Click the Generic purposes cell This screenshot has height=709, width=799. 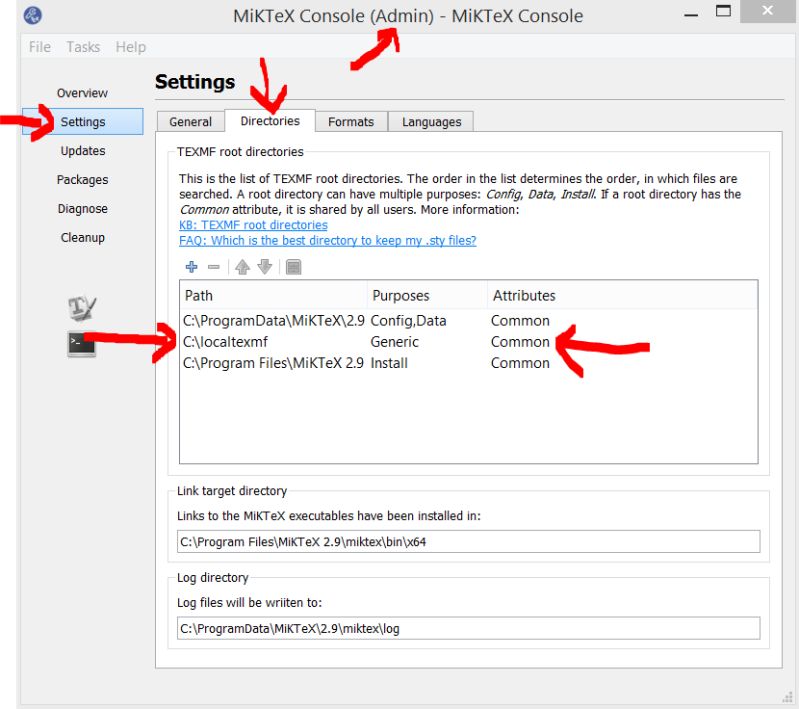click(x=394, y=342)
